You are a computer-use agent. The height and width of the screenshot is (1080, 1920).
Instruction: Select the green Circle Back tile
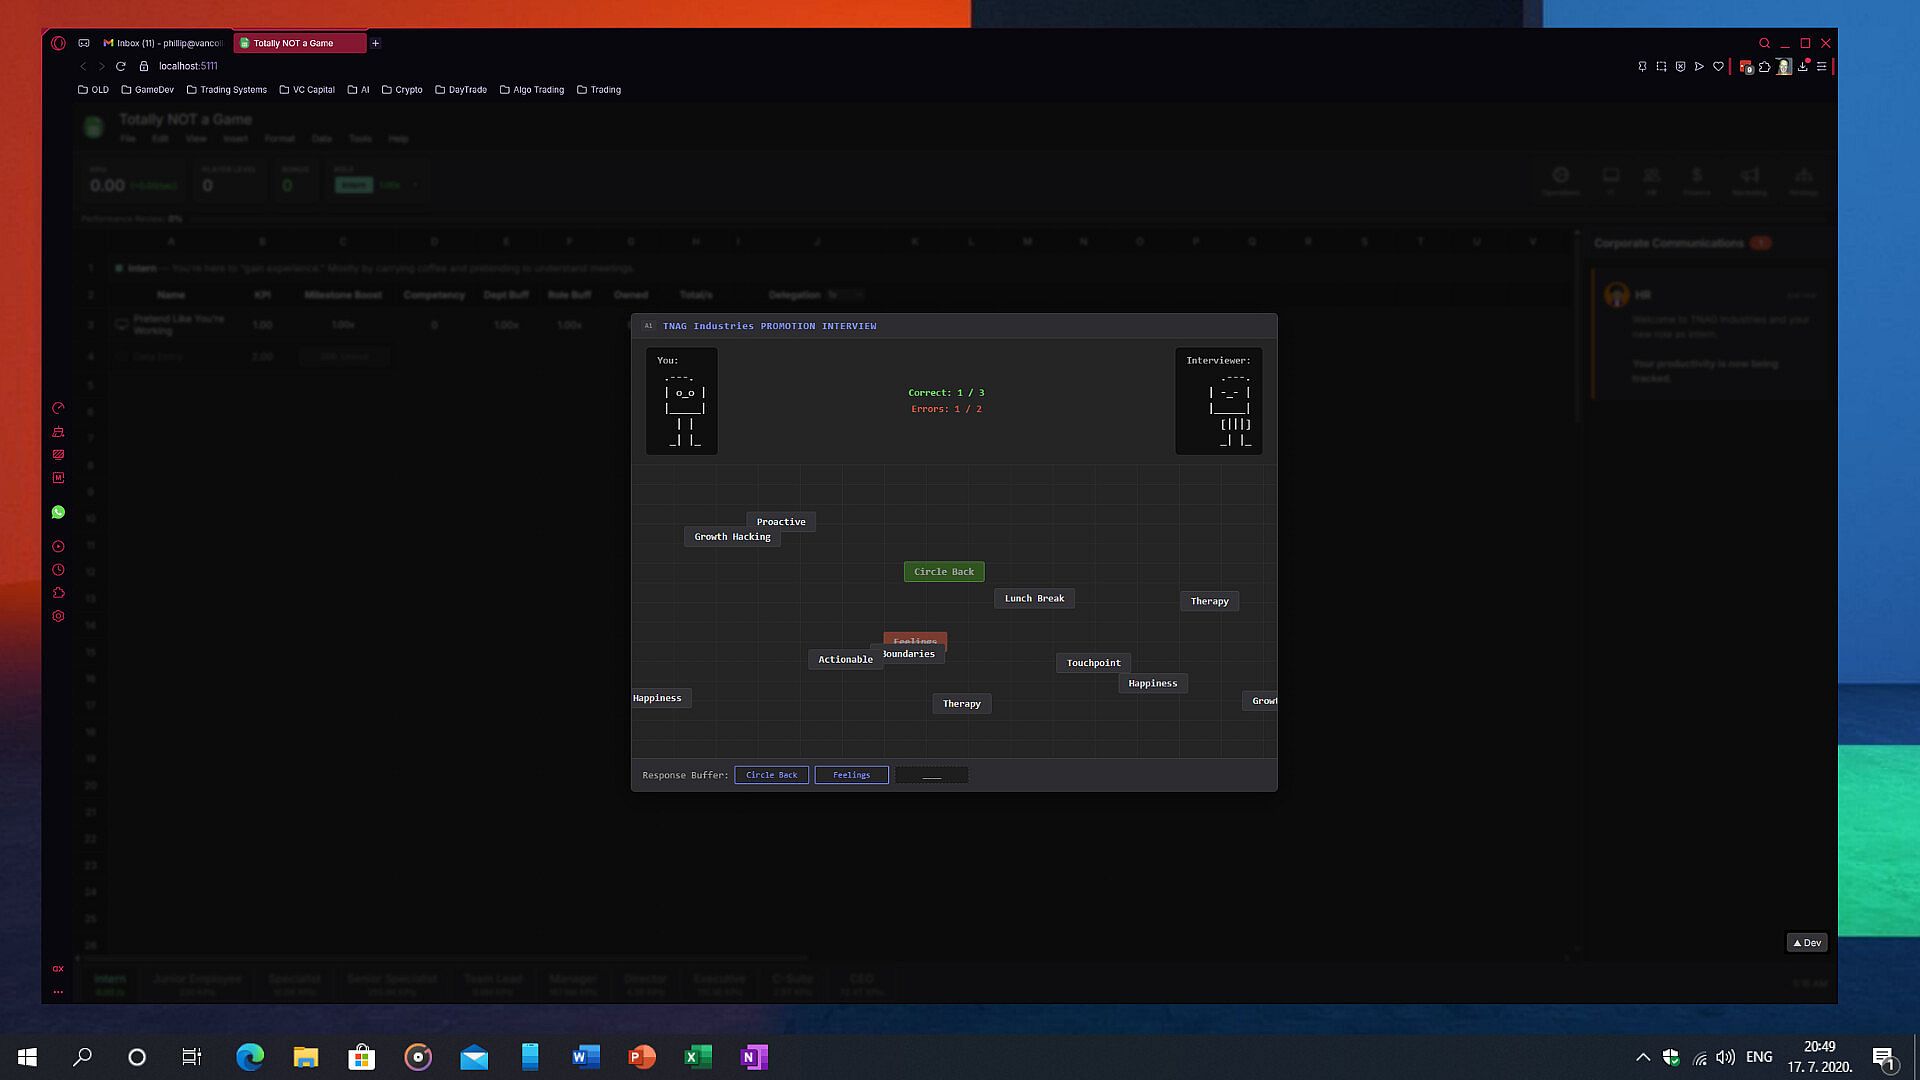point(943,572)
